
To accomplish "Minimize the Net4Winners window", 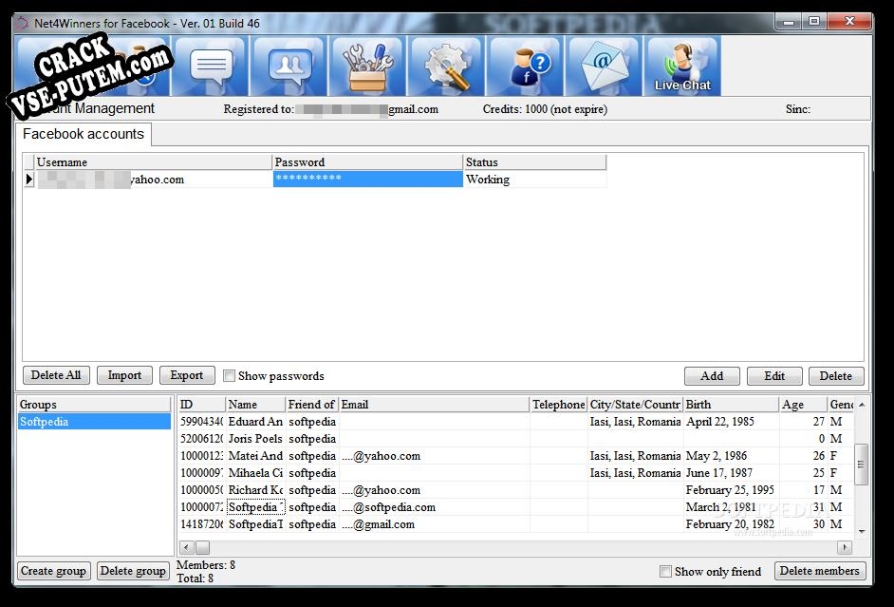I will [789, 22].
